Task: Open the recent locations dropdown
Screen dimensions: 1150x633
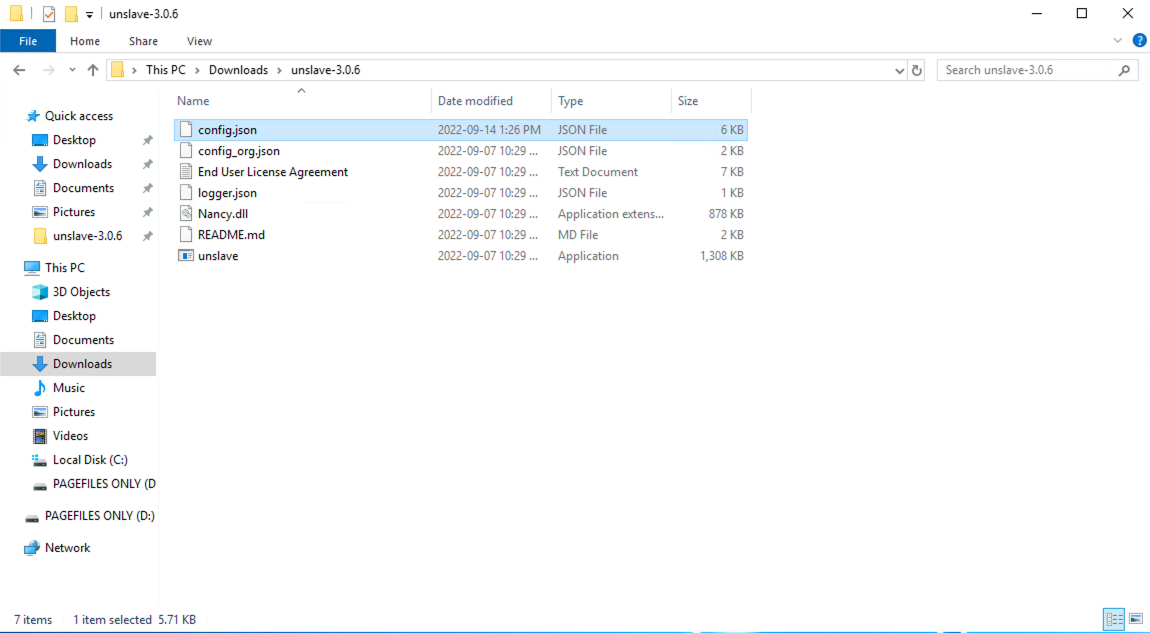Action: (72, 70)
